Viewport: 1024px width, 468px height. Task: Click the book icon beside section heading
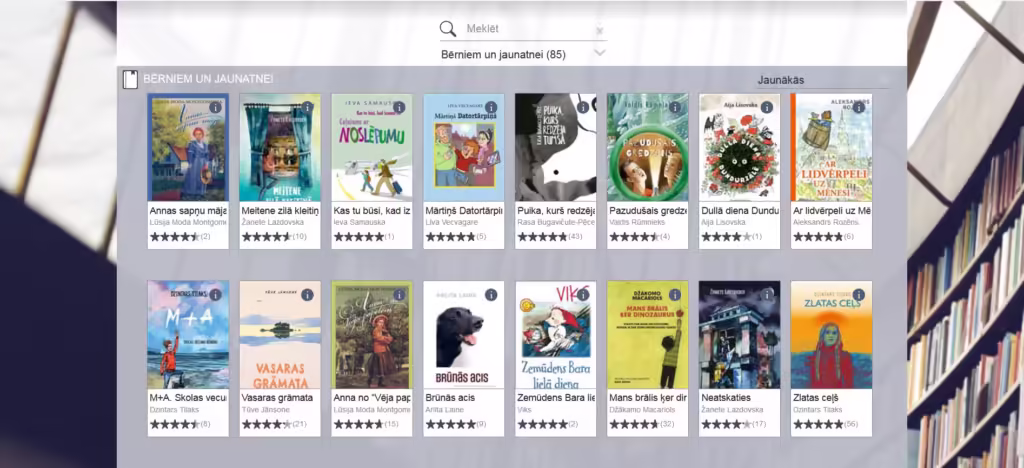click(x=131, y=79)
